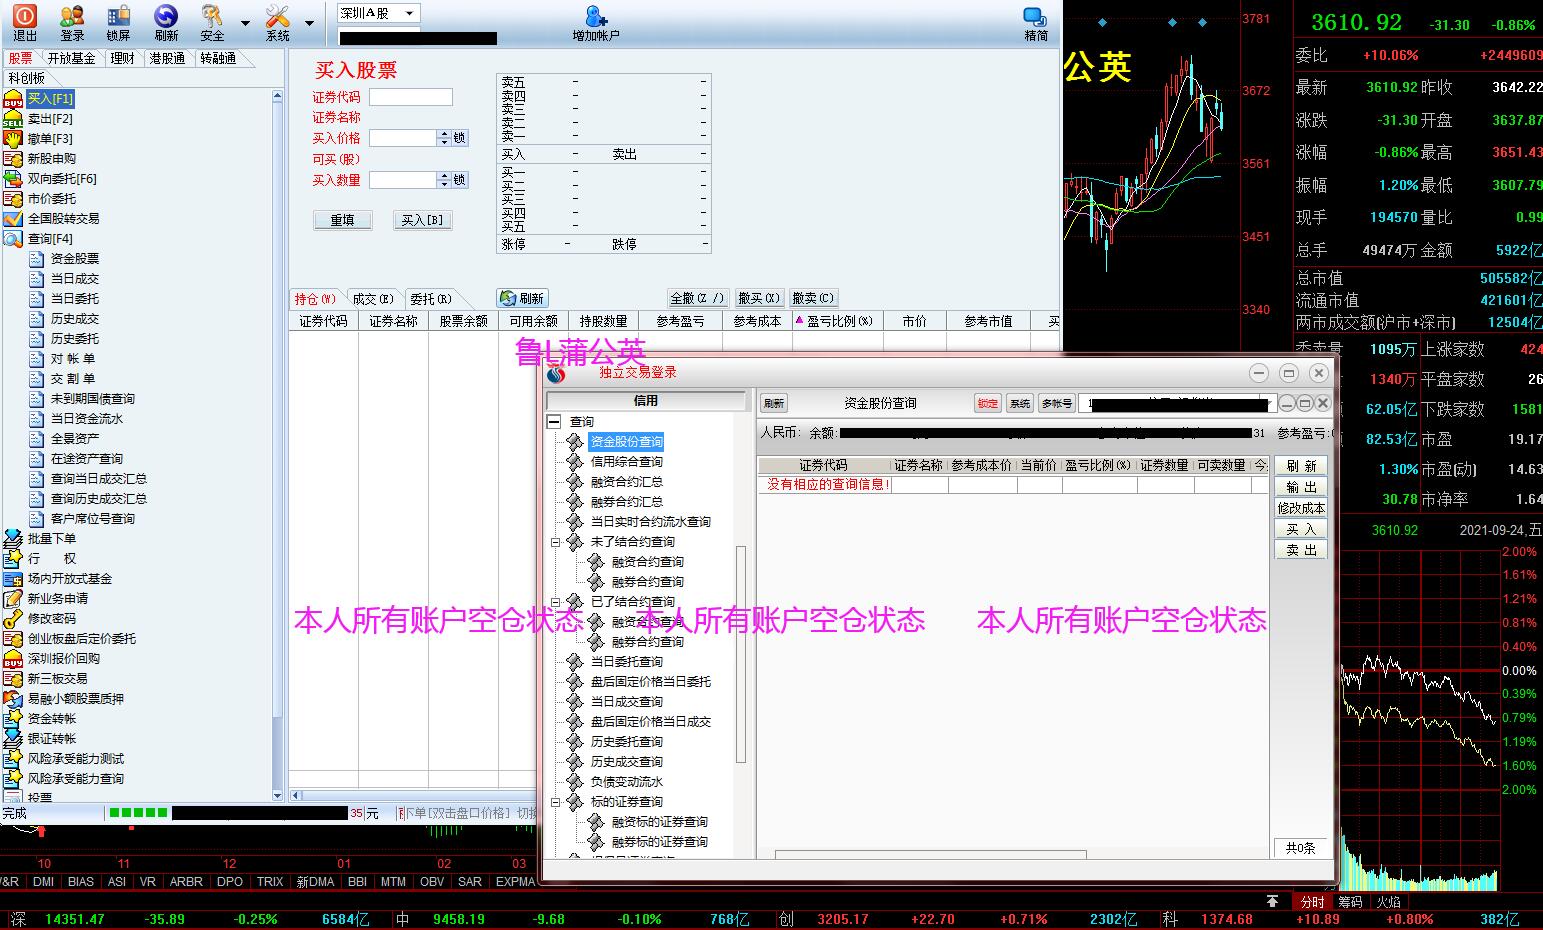Open 银证转帐 bank transfer icon
The width and height of the screenshot is (1543, 930).
click(12, 739)
